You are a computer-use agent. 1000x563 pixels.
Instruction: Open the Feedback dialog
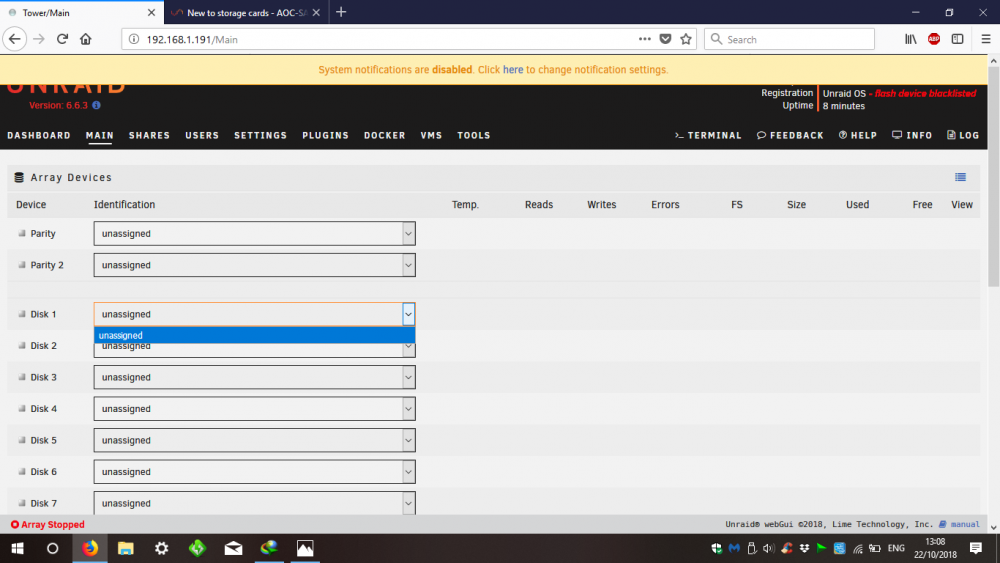pyautogui.click(x=790, y=135)
